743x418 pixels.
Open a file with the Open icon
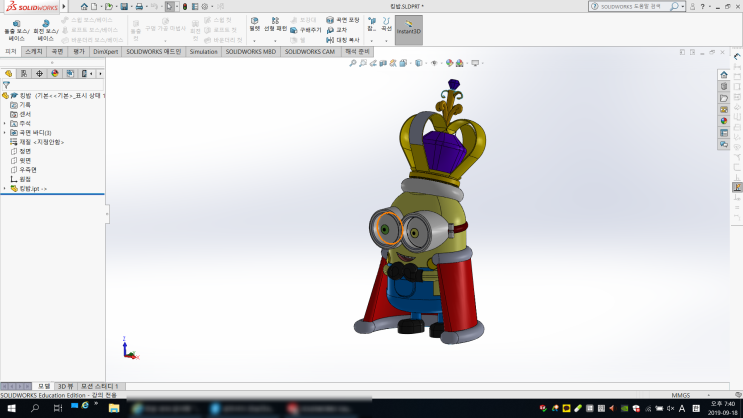(109, 7)
